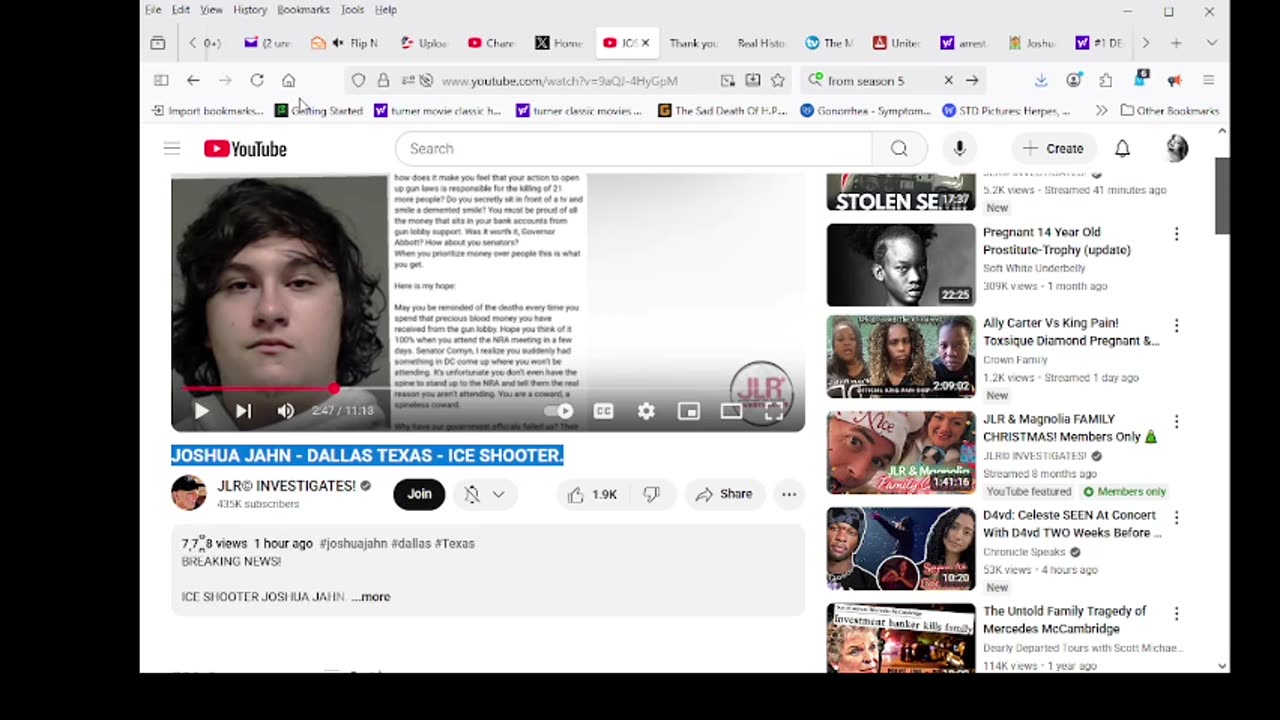
Task: Clear the 'from season 5' search box
Action: pos(948,80)
